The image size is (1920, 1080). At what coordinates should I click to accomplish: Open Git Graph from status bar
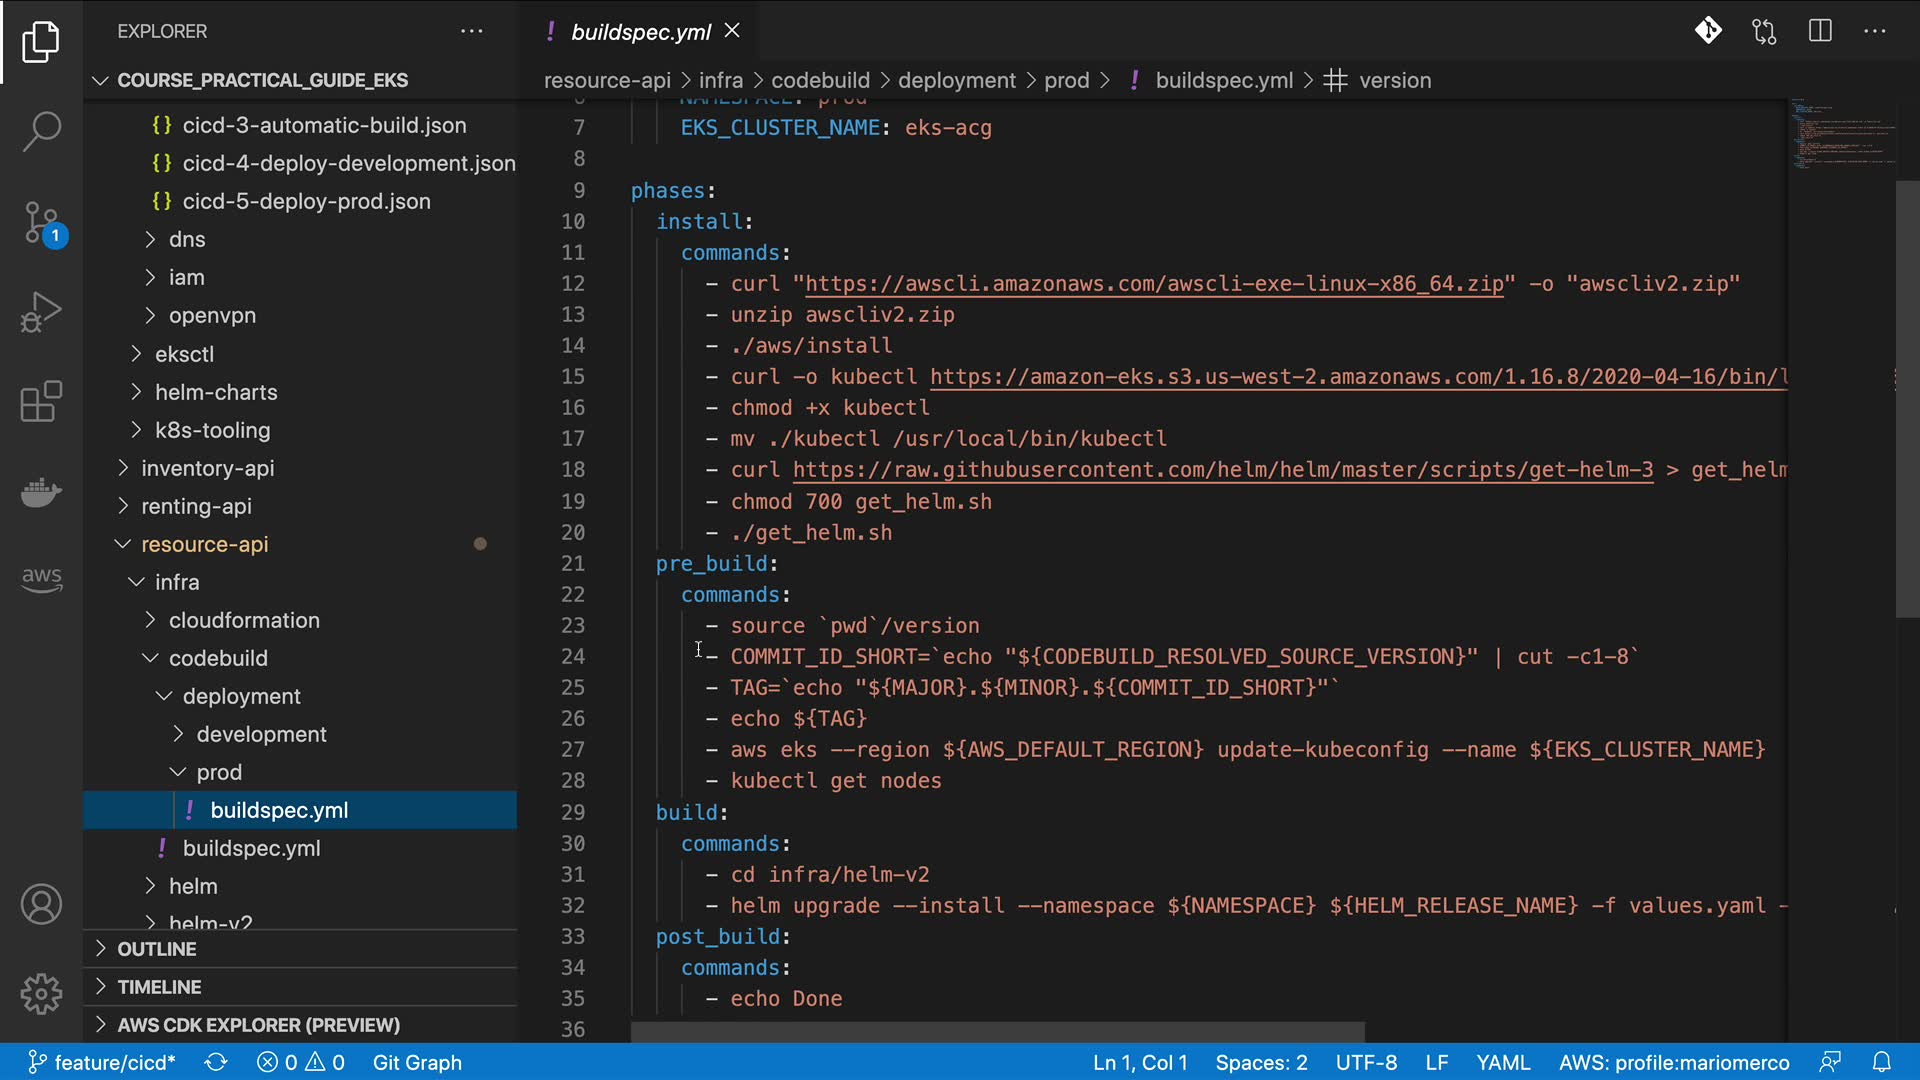pyautogui.click(x=417, y=1062)
